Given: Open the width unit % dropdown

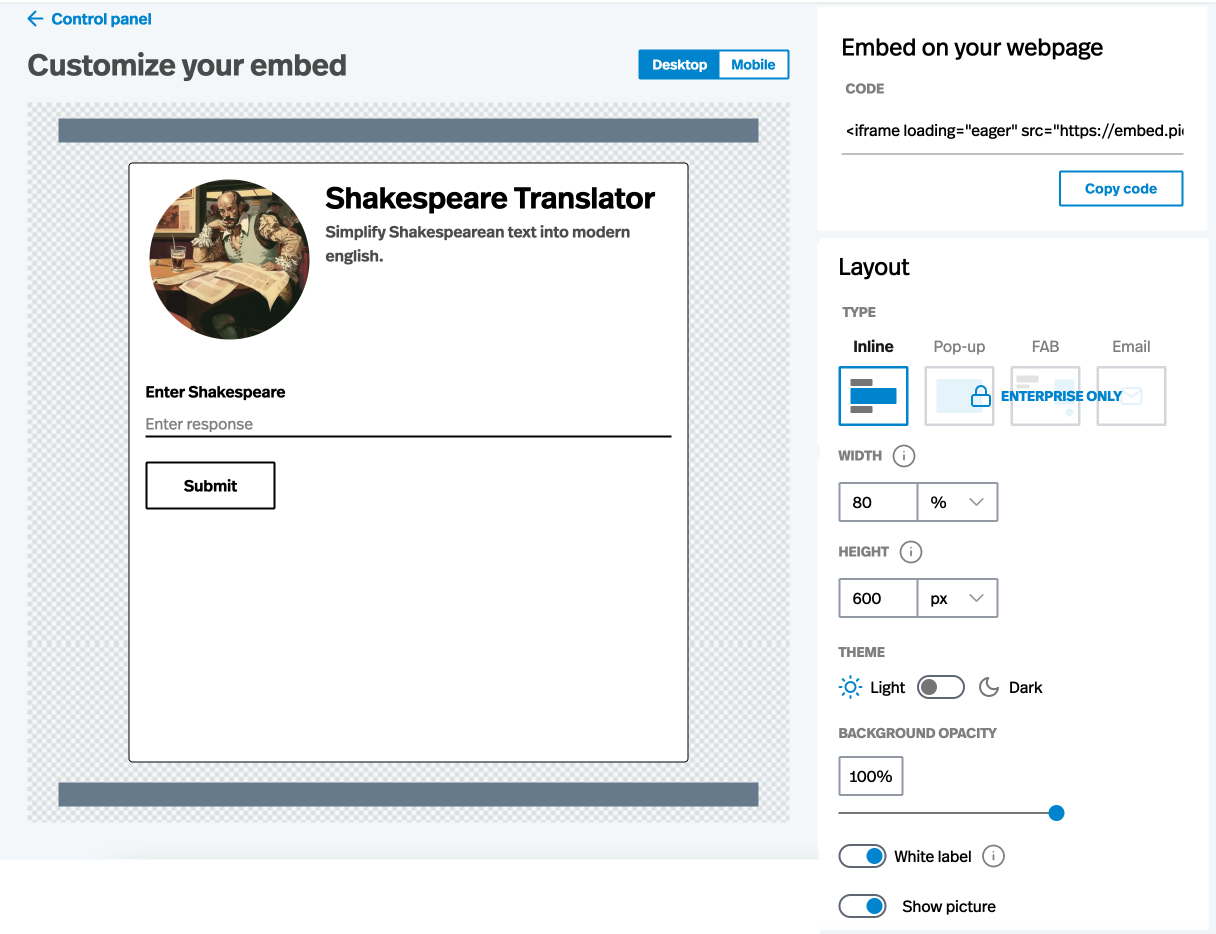Looking at the screenshot, I should (x=957, y=503).
